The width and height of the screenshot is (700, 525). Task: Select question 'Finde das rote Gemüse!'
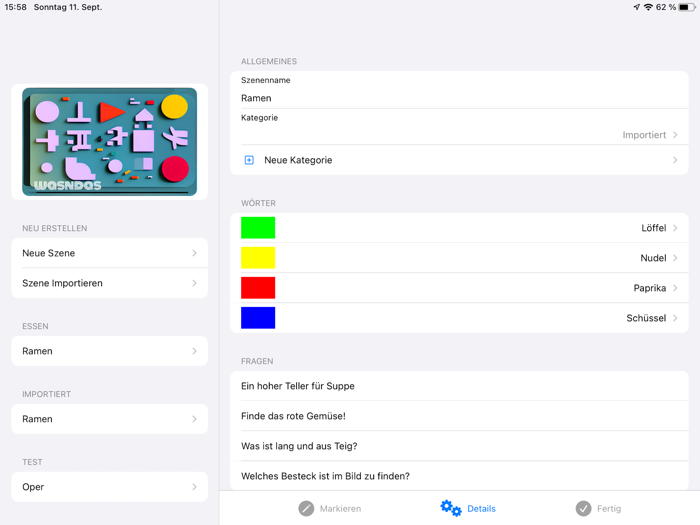pyautogui.click(x=459, y=416)
